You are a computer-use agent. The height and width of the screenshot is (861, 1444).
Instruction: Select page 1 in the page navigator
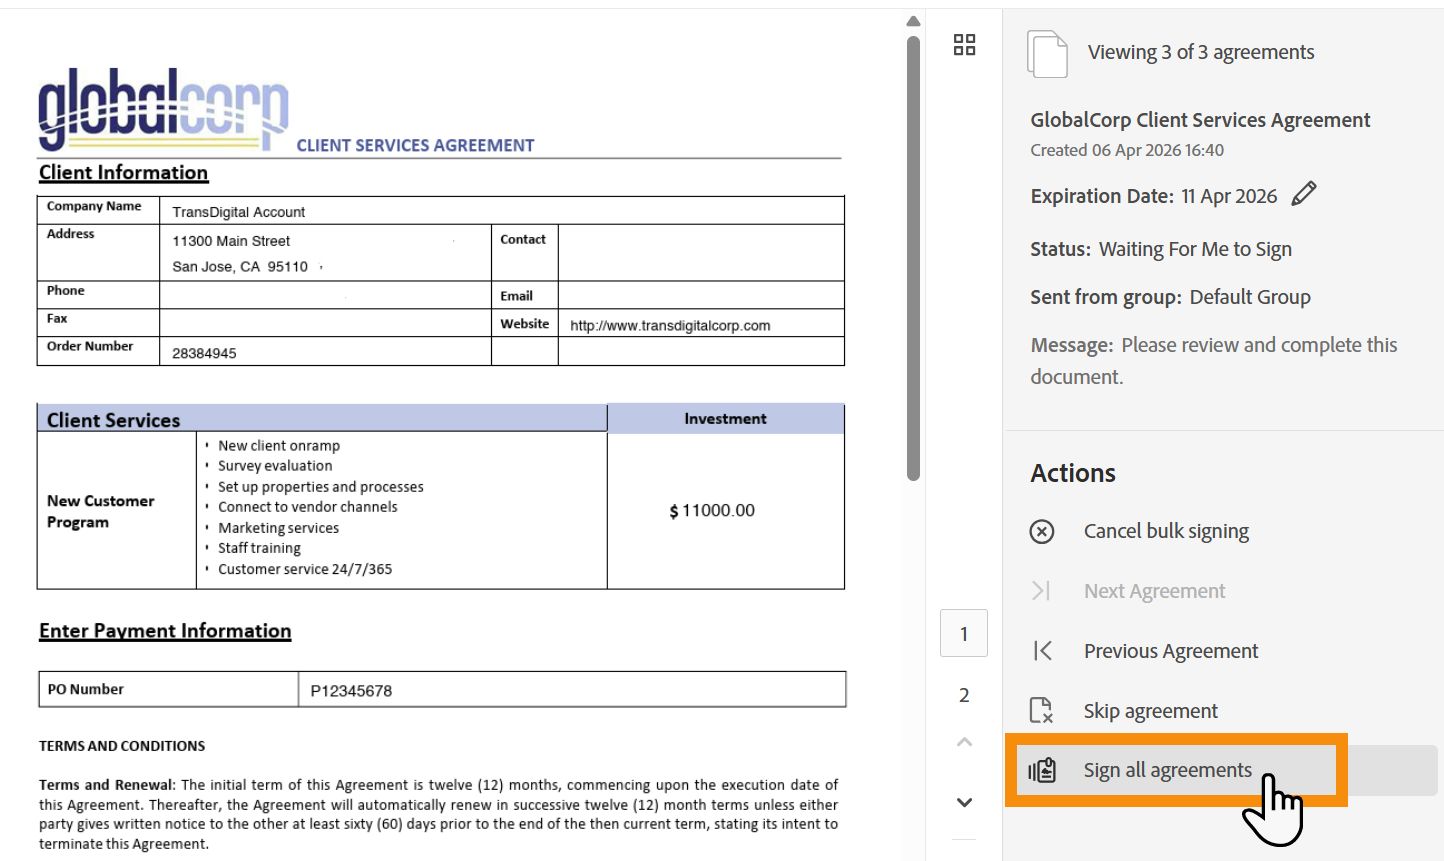tap(964, 634)
